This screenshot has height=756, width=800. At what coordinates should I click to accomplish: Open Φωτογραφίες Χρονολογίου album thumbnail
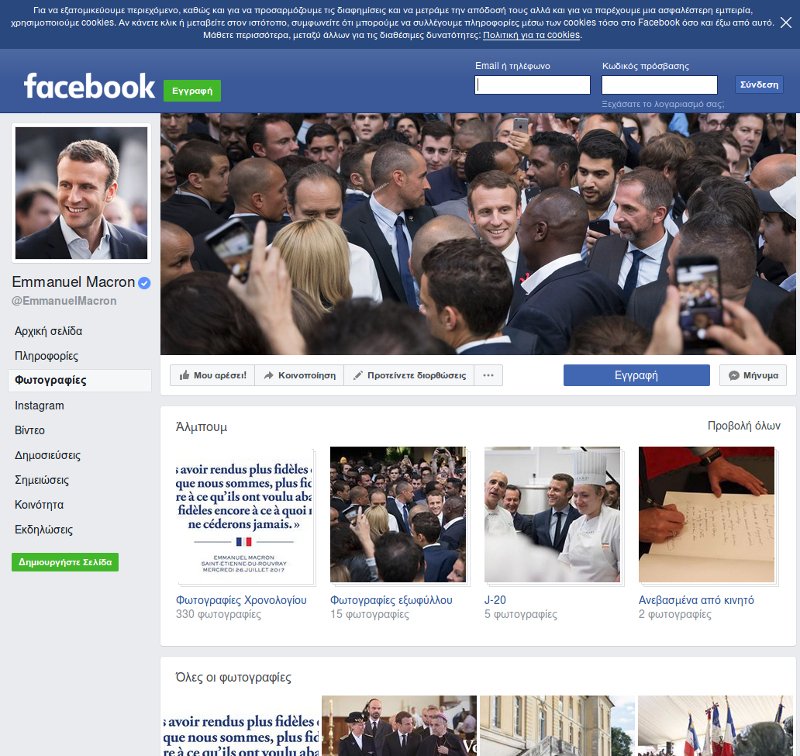(x=244, y=515)
